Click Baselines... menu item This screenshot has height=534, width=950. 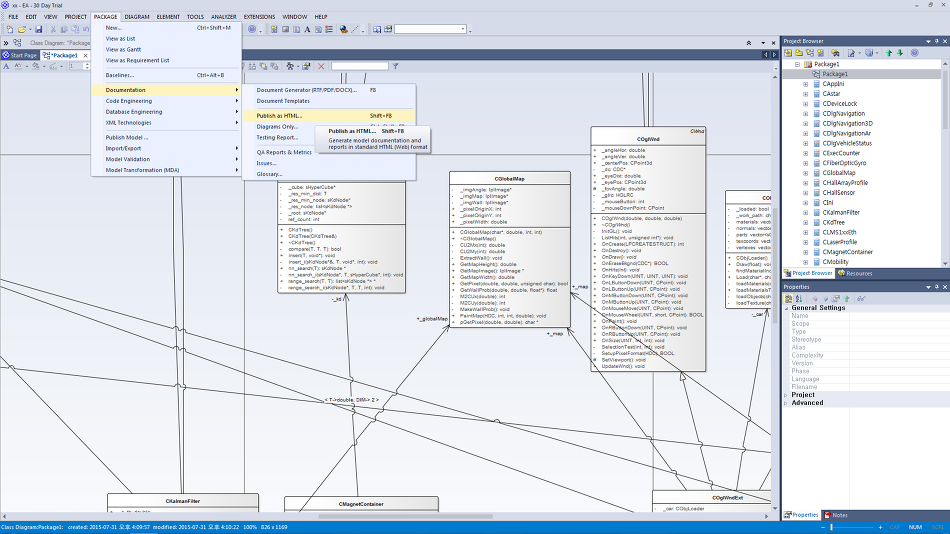tap(166, 75)
